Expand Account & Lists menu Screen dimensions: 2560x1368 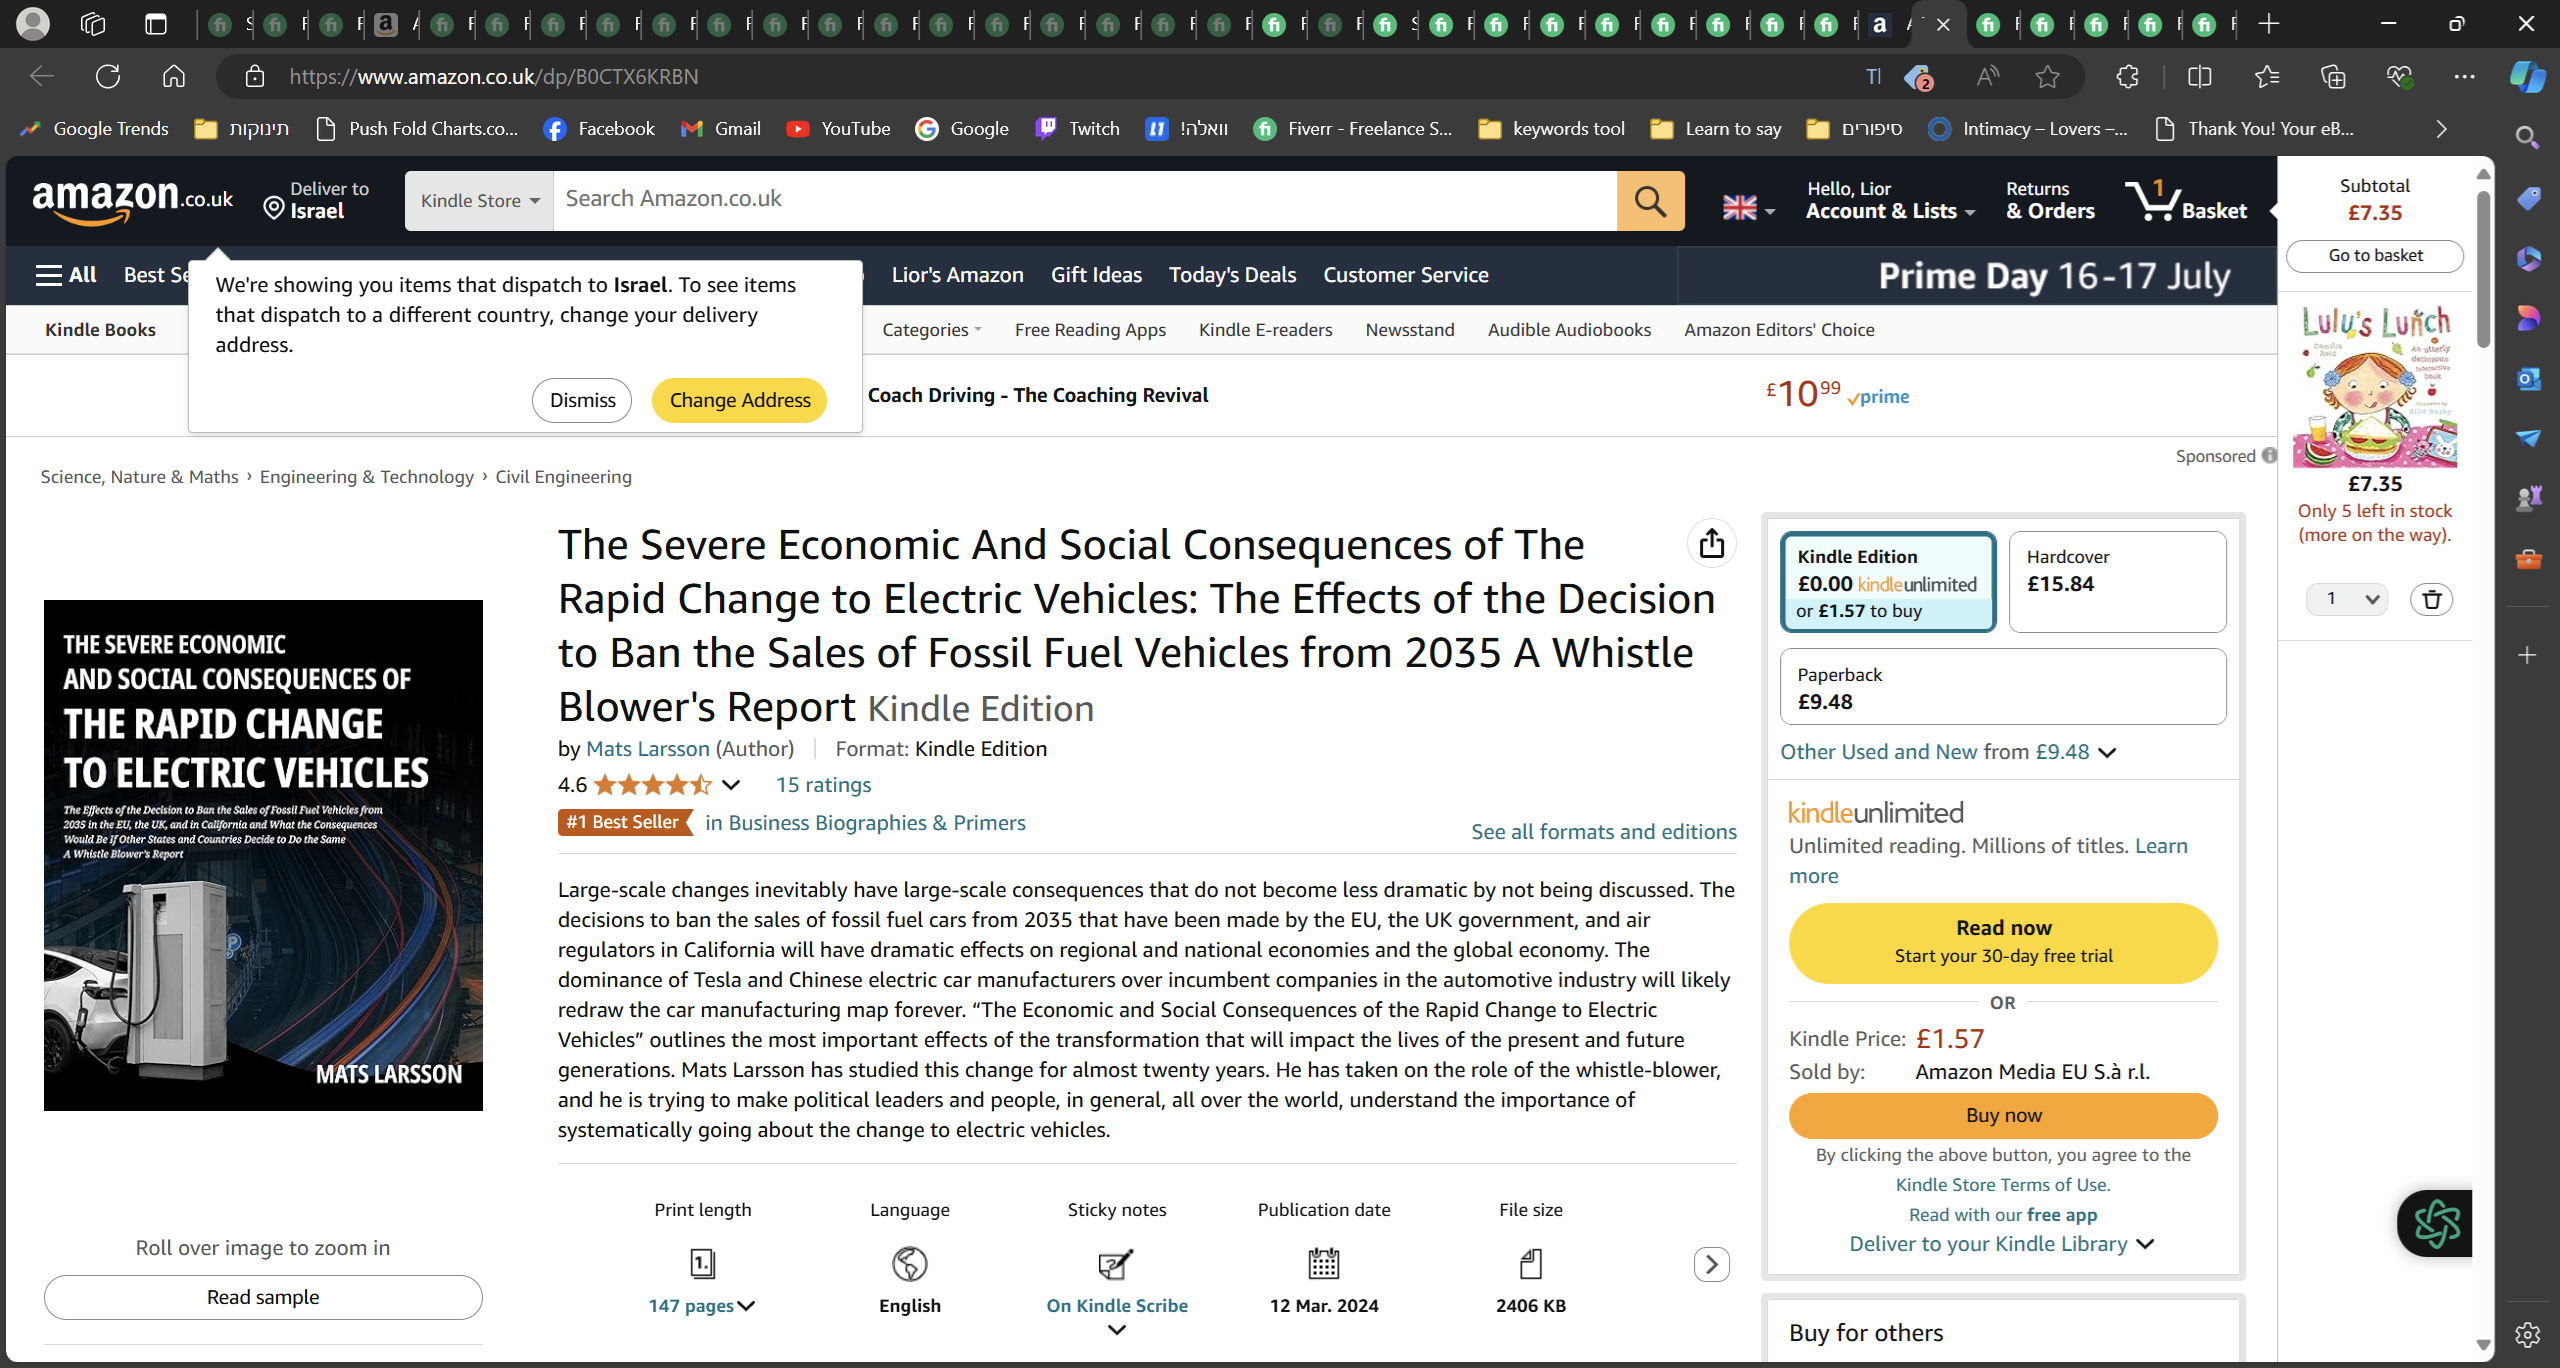tap(1890, 200)
